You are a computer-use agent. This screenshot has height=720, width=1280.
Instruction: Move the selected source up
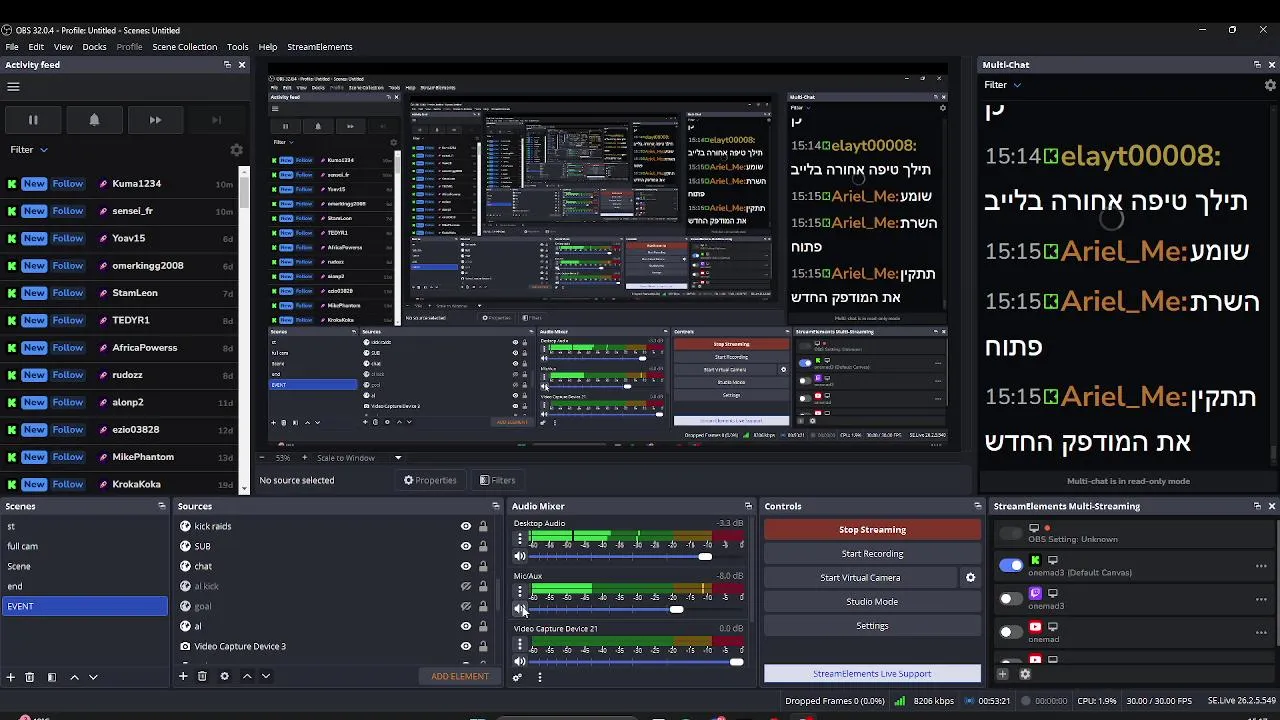coord(247,676)
